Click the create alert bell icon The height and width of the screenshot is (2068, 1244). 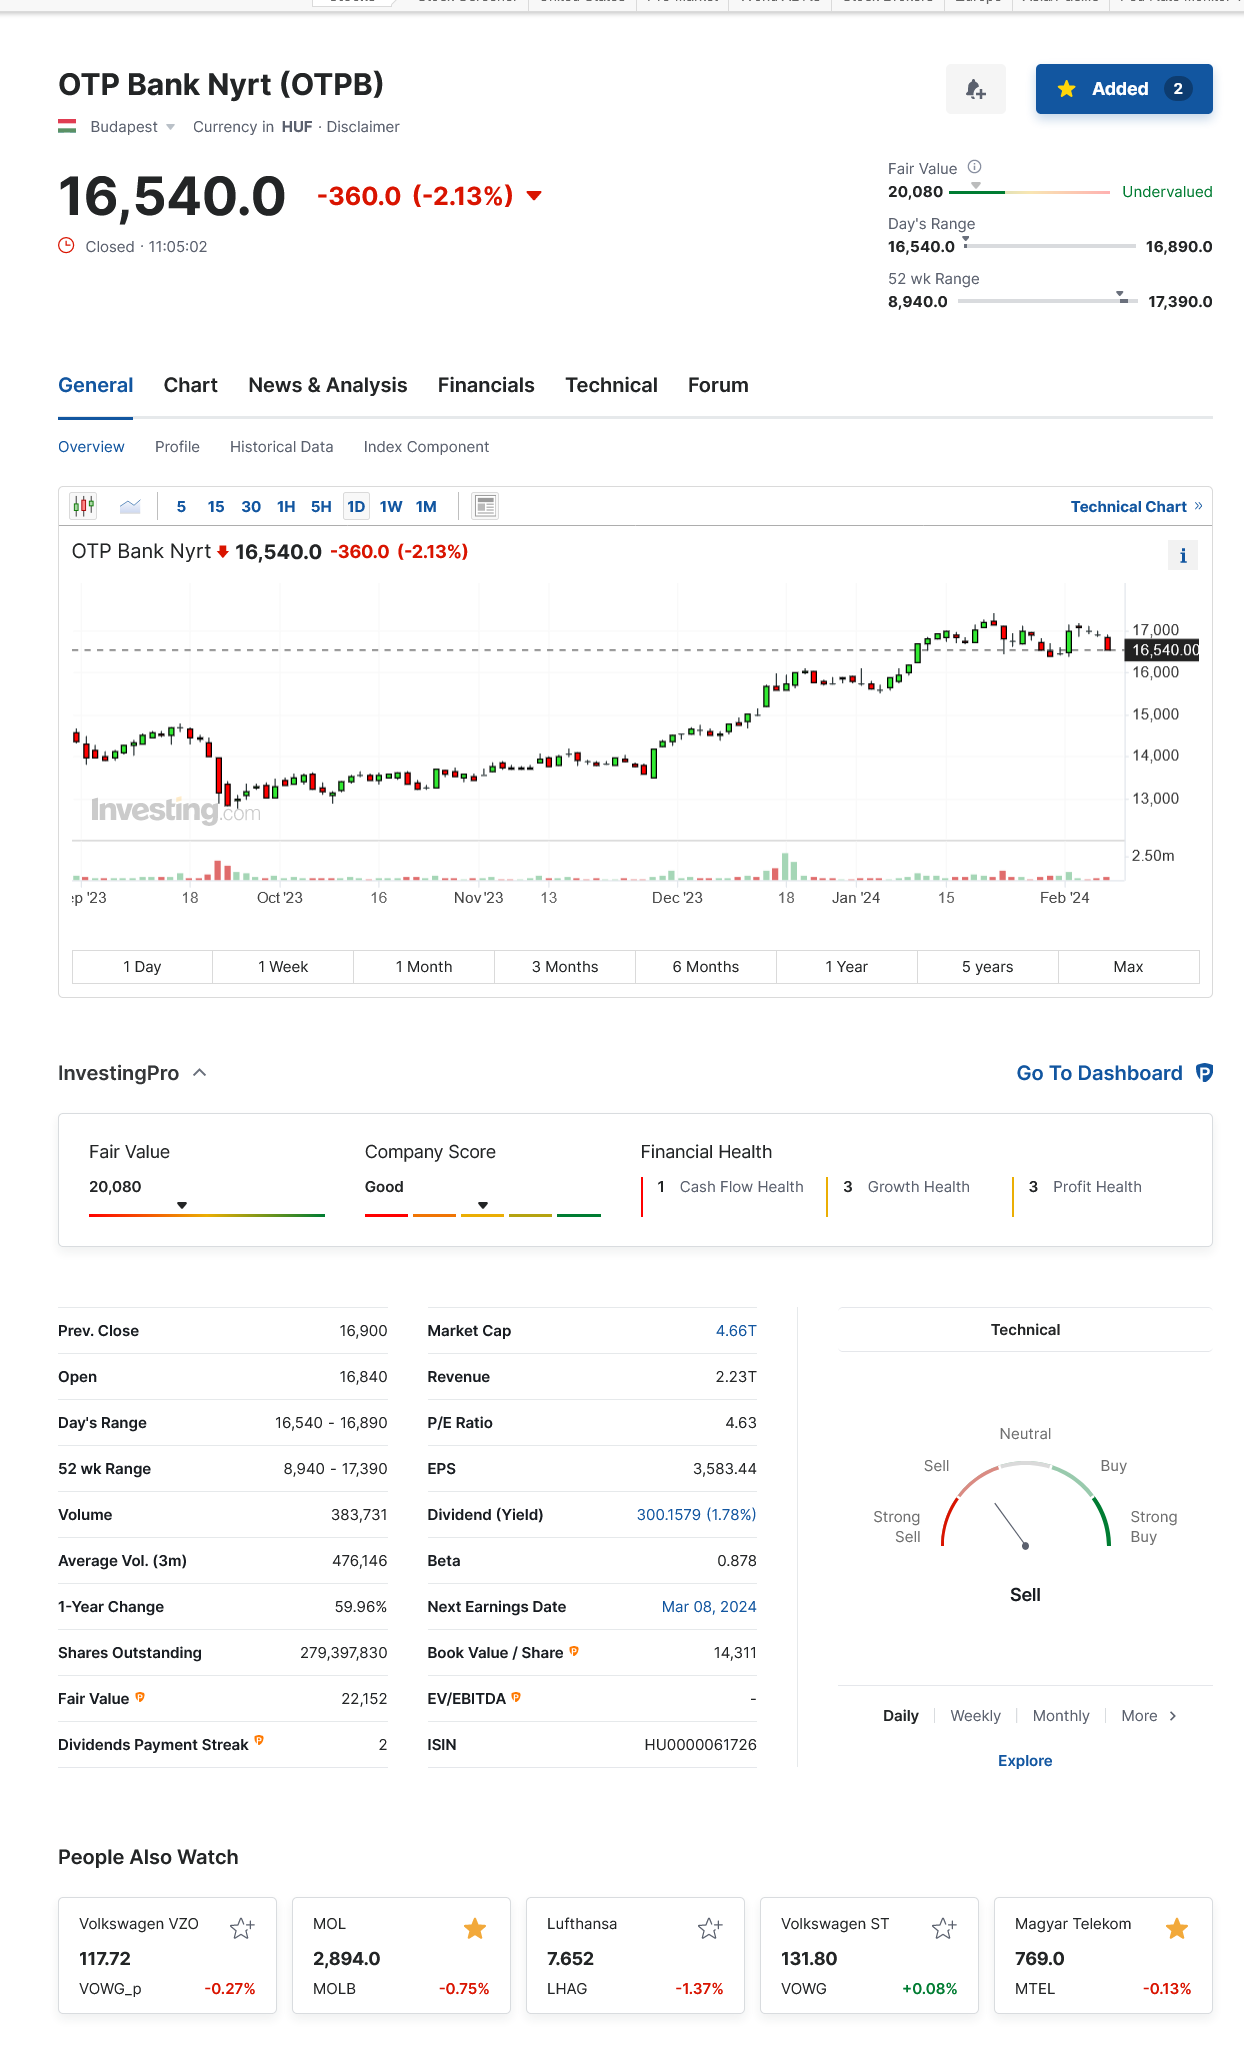975,90
